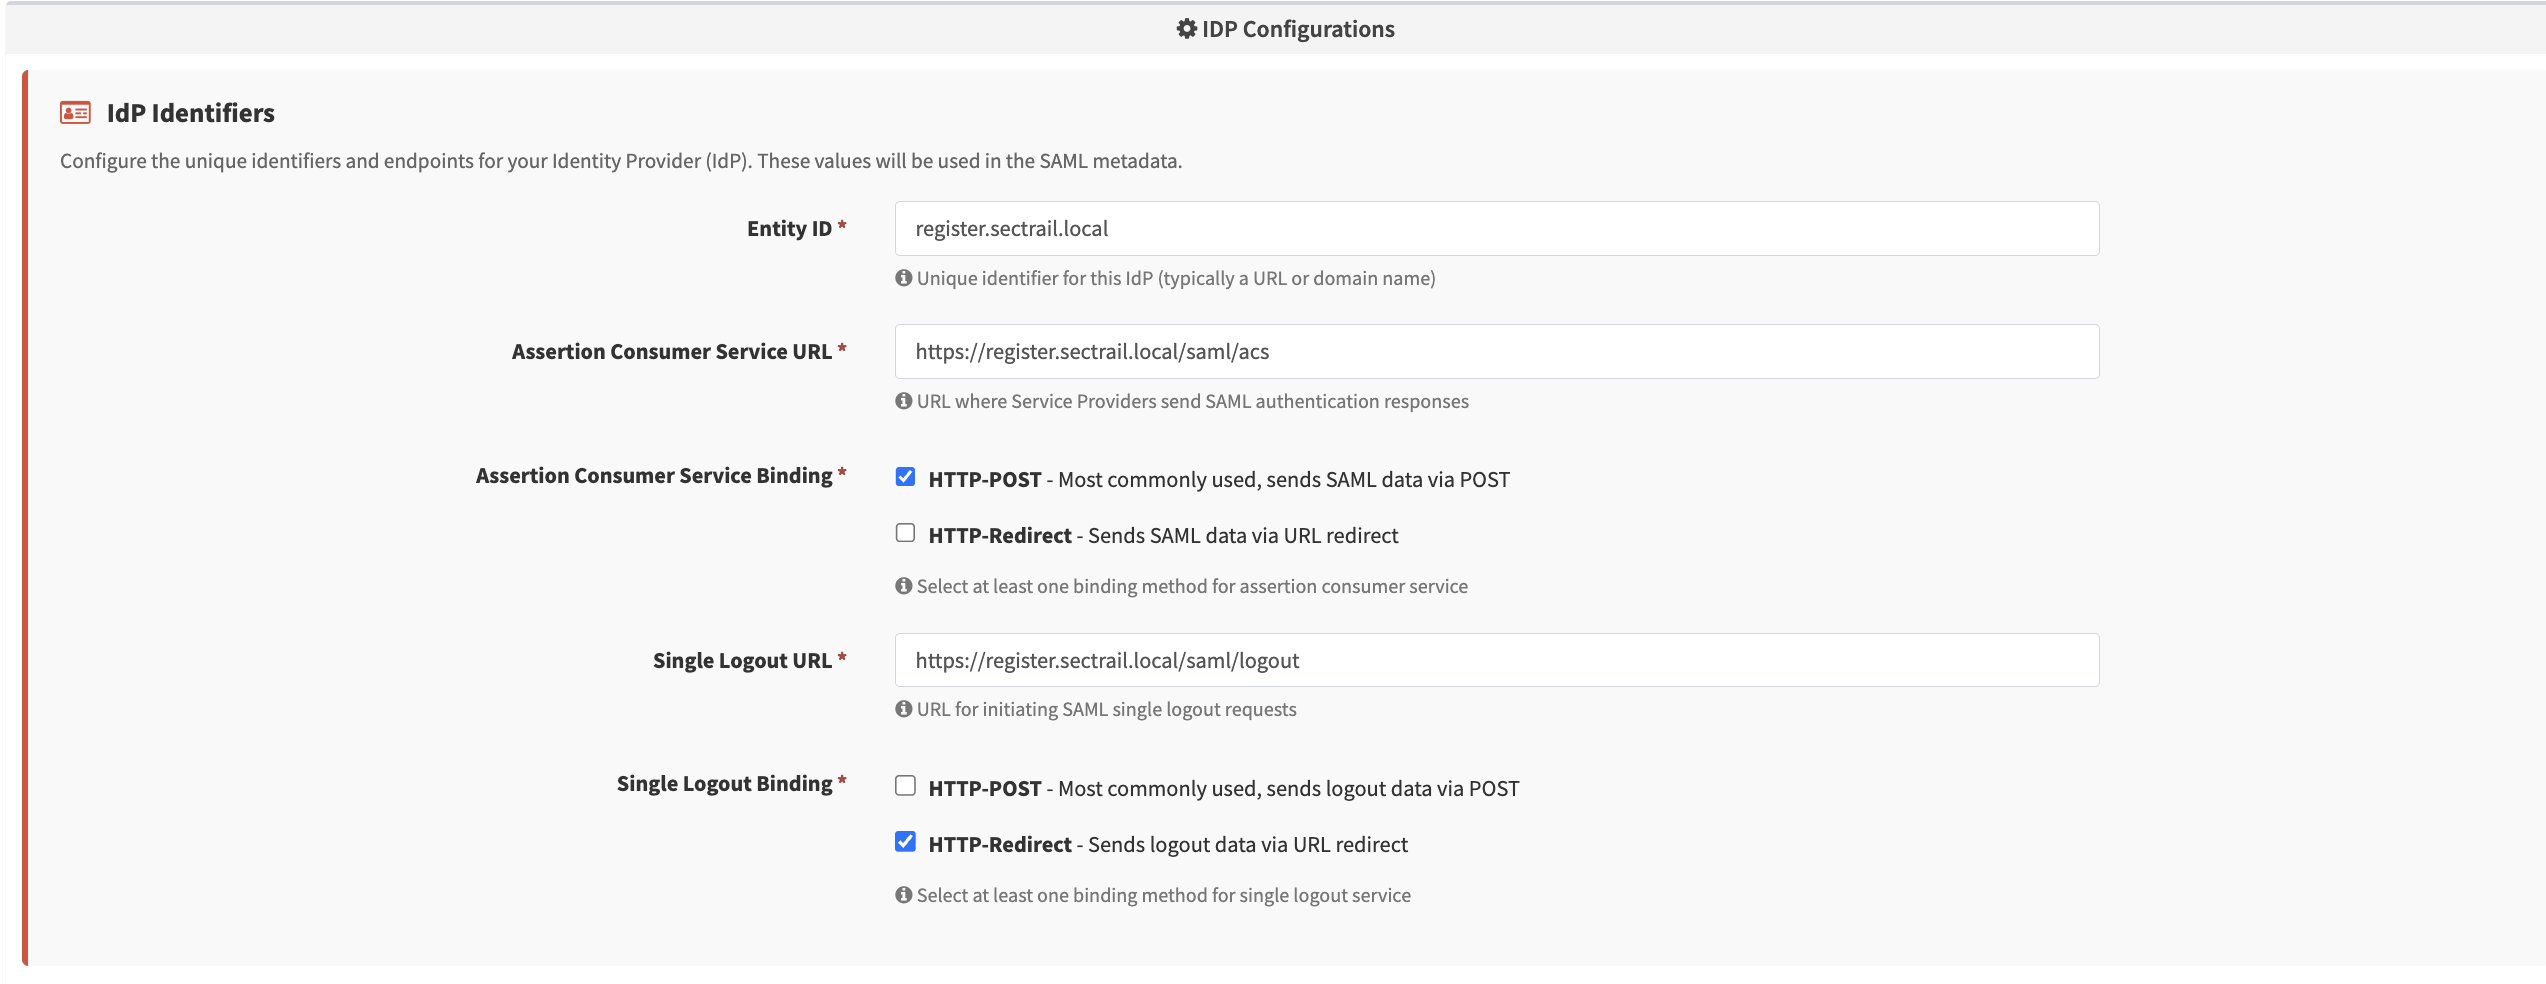
Task: Click the IDP Configurations header title
Action: coord(1297,29)
